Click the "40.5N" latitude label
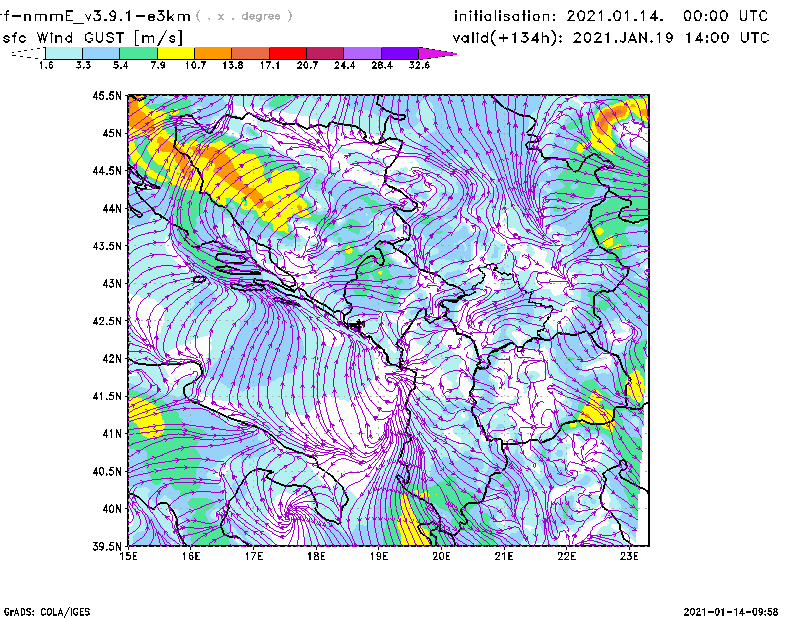Image resolution: width=800 pixels, height=618 pixels. coord(107,471)
